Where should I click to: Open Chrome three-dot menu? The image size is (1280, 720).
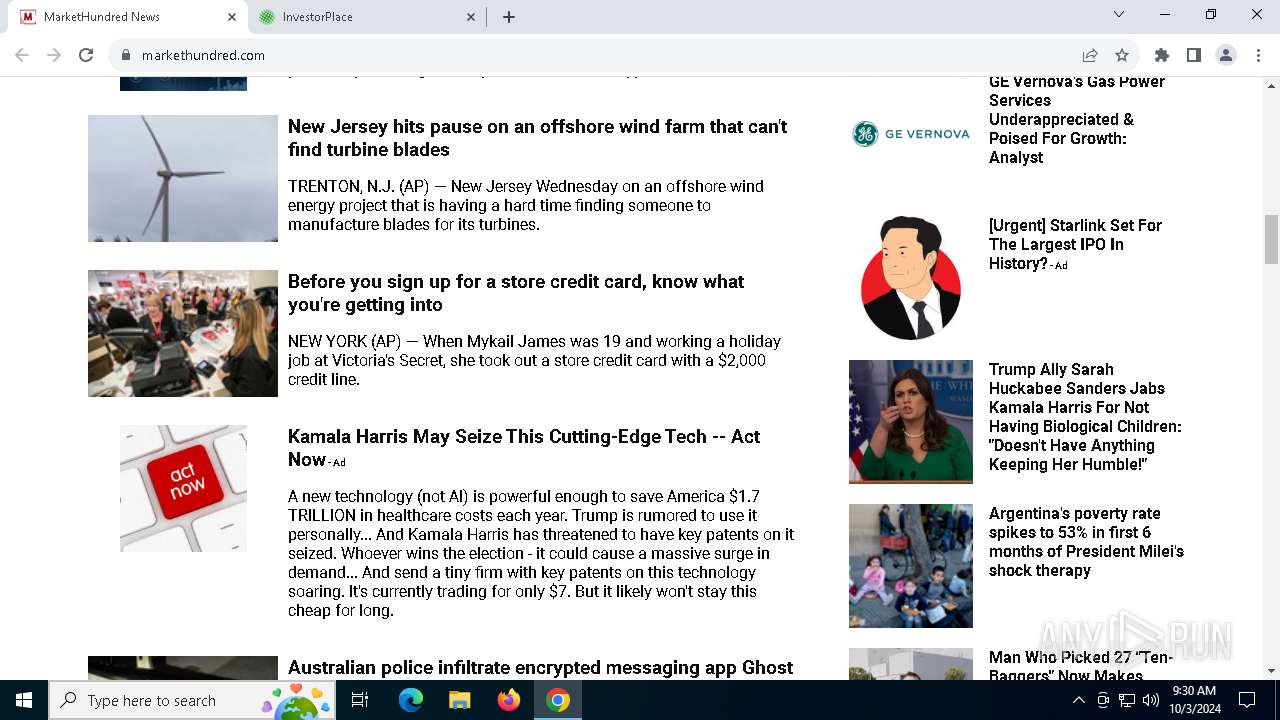tap(1258, 55)
